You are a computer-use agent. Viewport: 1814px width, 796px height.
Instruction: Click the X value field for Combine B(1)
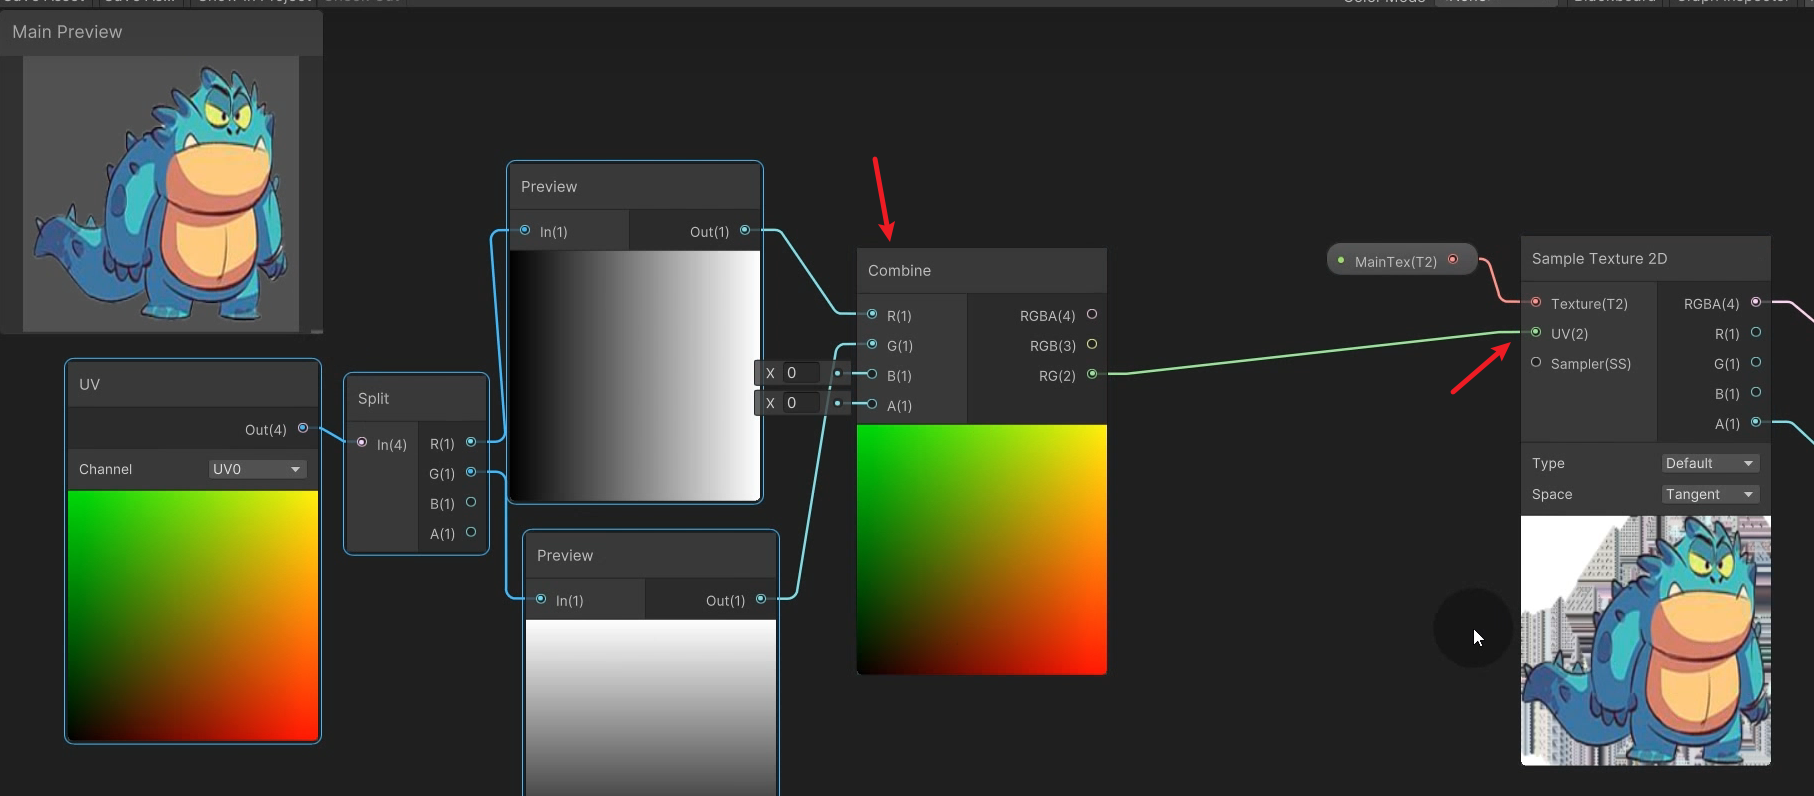pos(802,373)
